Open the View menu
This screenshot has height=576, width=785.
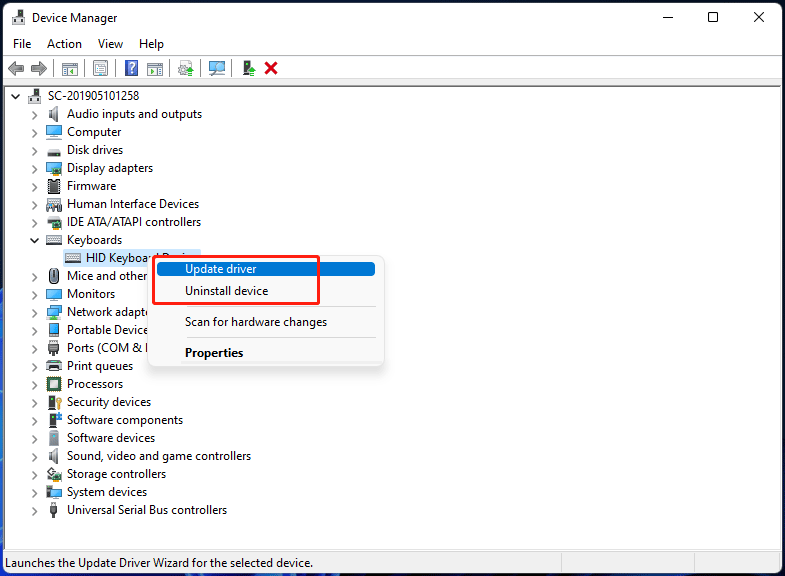coord(110,44)
